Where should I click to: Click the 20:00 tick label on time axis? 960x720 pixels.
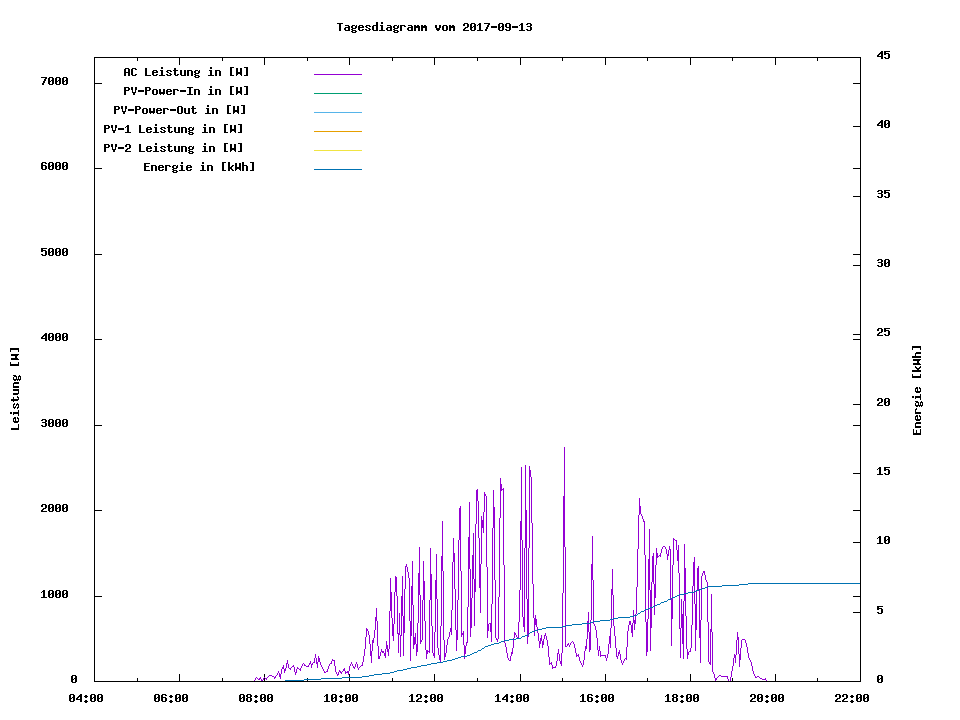pyautogui.click(x=766, y=699)
